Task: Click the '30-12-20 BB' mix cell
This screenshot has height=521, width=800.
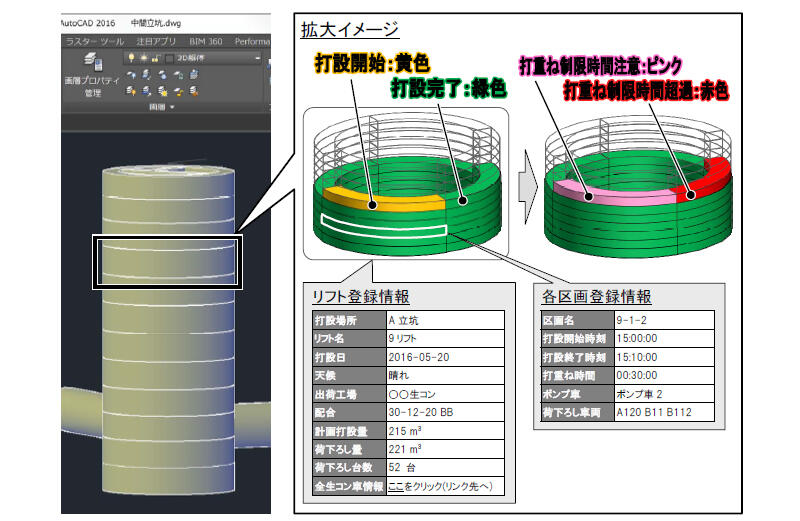Action: [445, 412]
